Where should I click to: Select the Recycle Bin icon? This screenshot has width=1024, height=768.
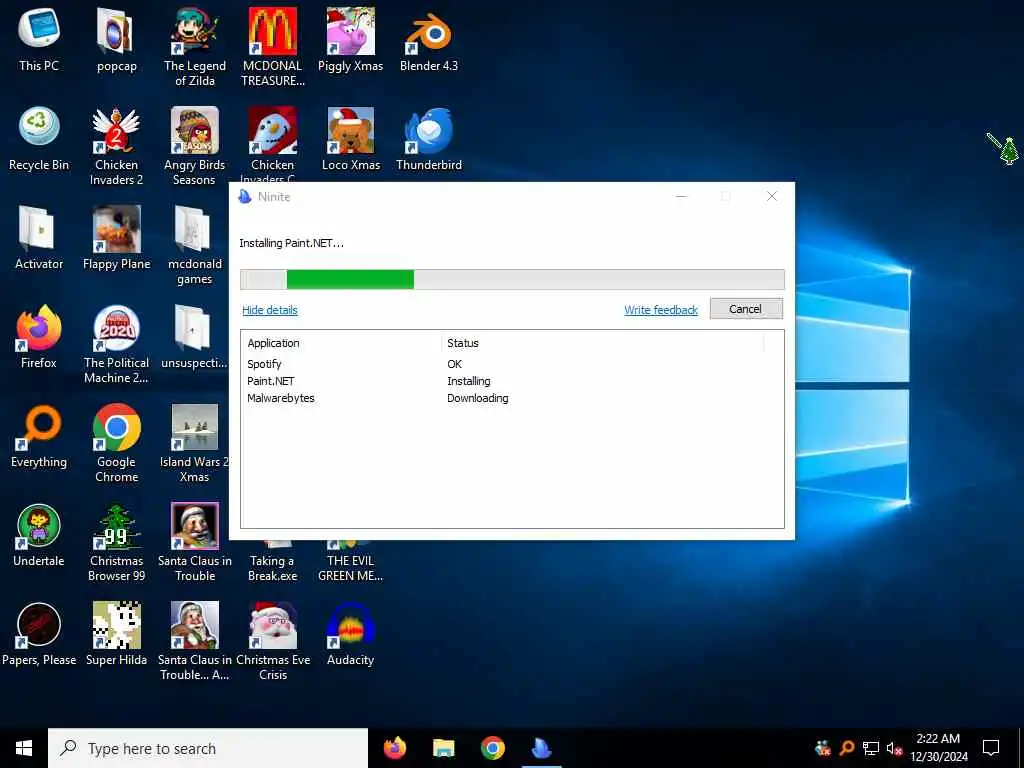(39, 138)
